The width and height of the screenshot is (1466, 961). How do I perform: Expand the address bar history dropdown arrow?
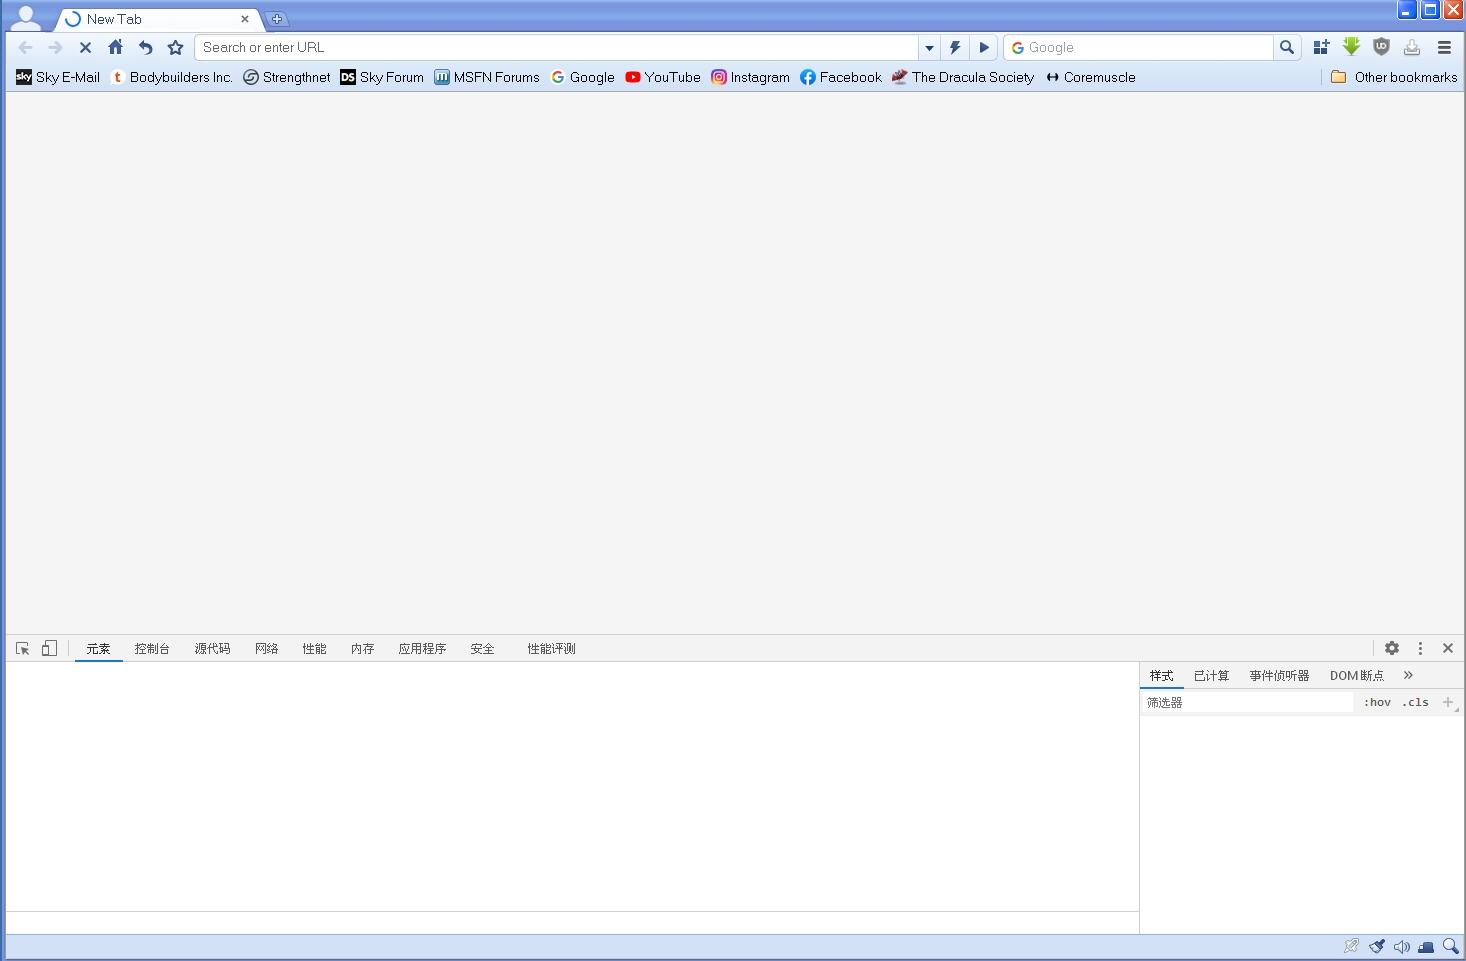tap(930, 47)
